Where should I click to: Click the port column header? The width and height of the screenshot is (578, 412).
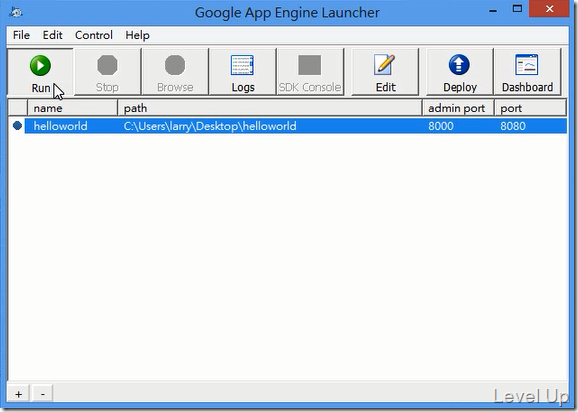click(530, 108)
